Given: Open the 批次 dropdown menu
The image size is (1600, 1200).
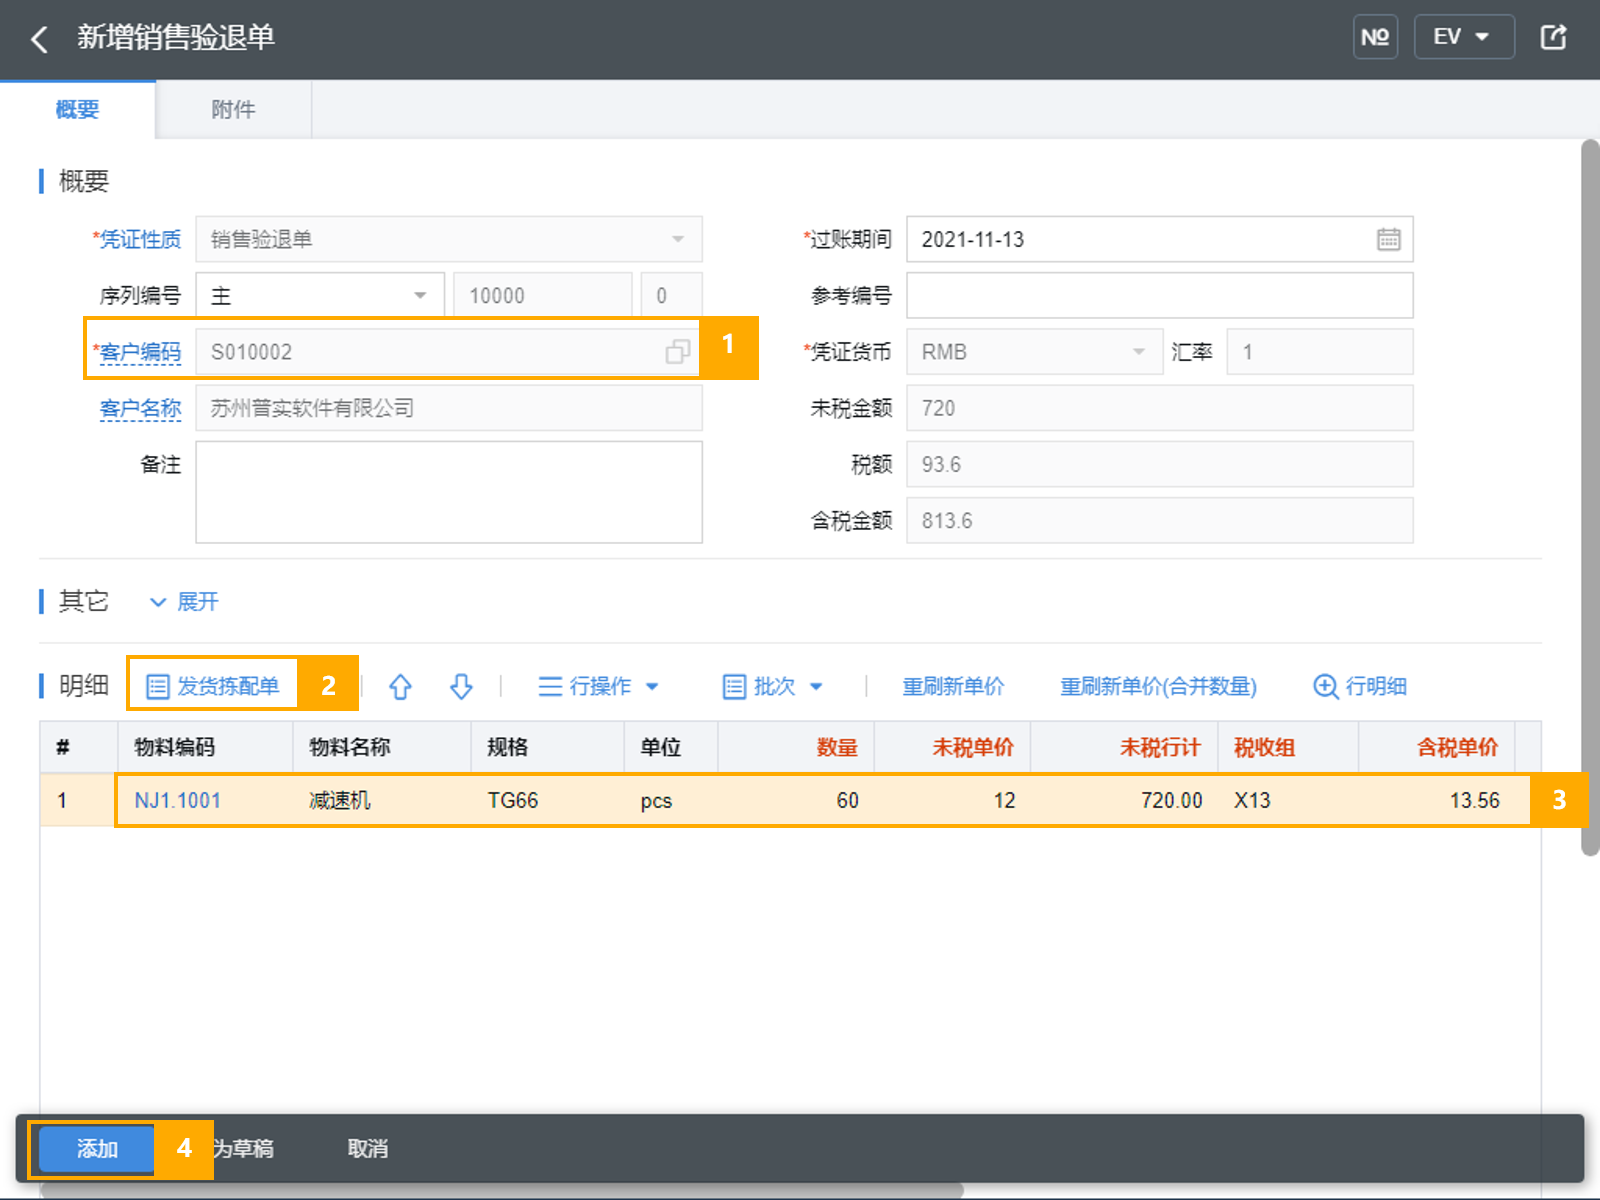Looking at the screenshot, I should (772, 686).
